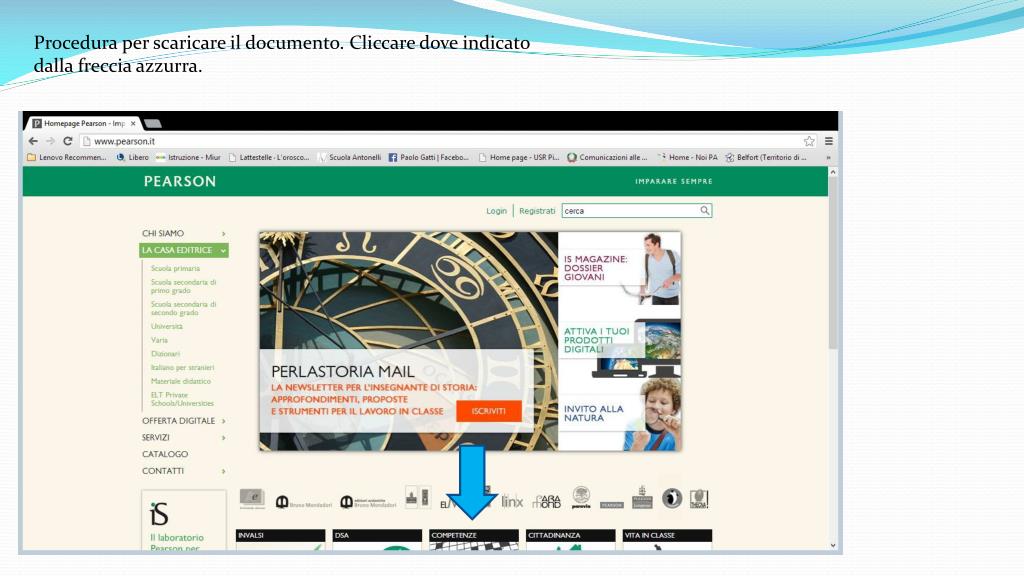1024x576 pixels.
Task: Click the page scrollbar down arrow
Action: (x=833, y=545)
